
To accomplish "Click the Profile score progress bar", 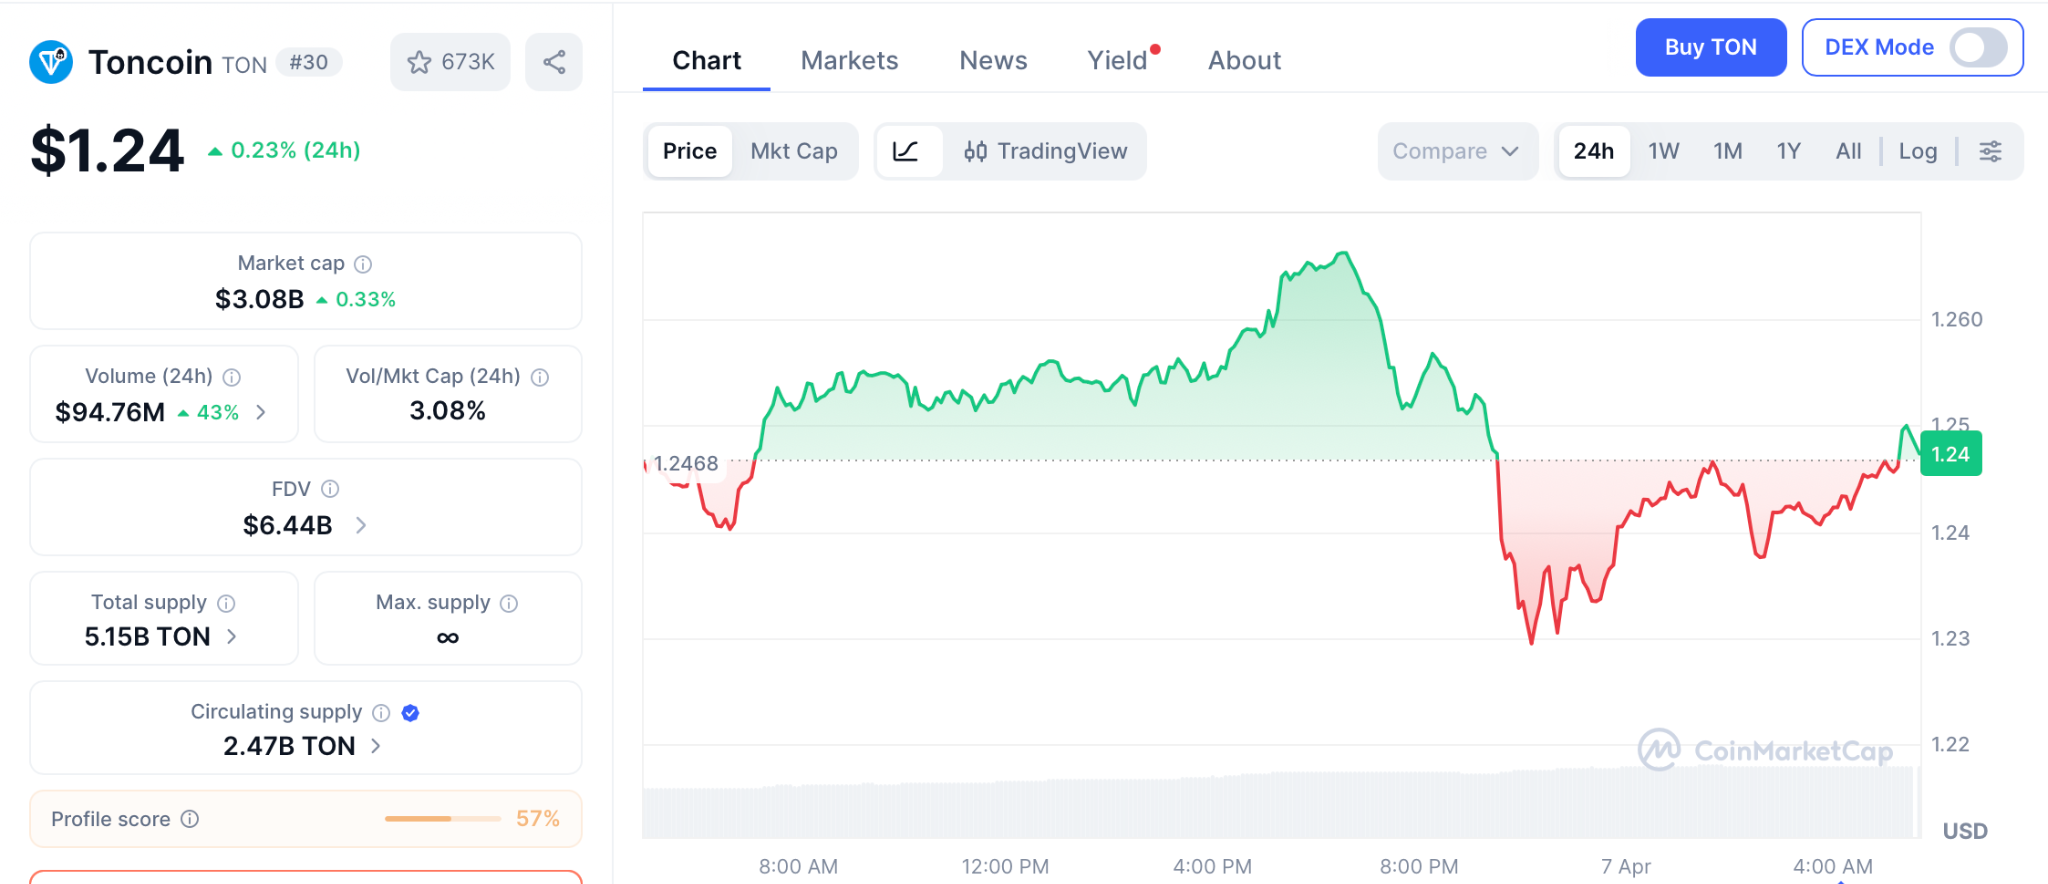I will 442,819.
